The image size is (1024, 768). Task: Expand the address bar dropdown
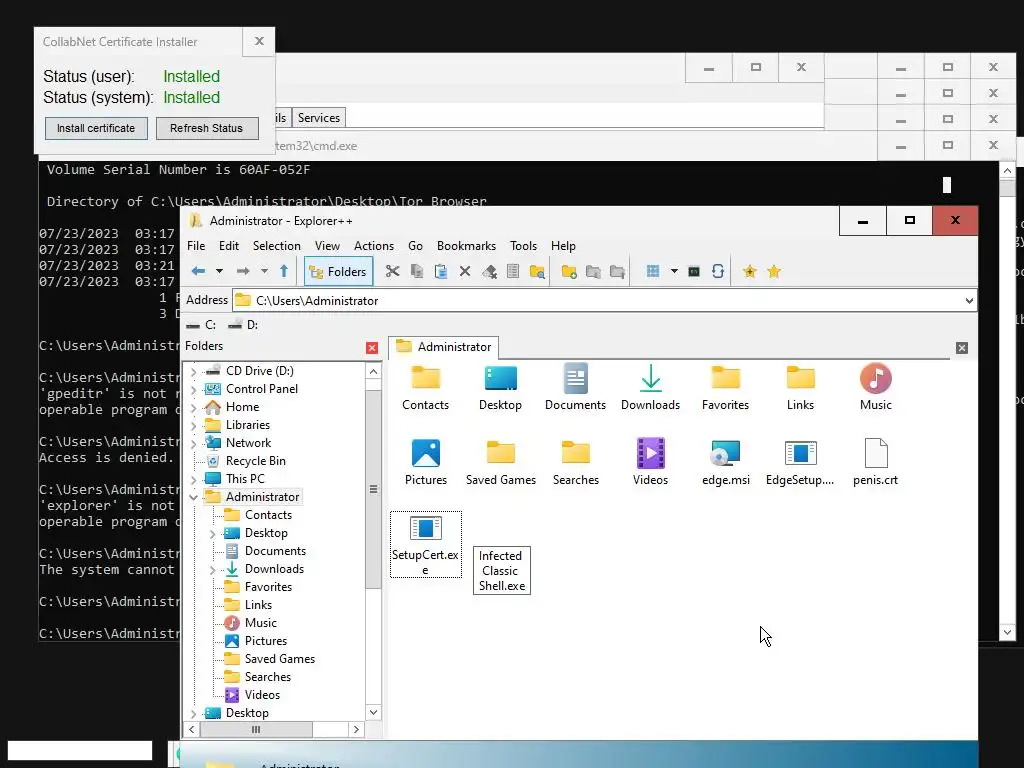tap(969, 300)
